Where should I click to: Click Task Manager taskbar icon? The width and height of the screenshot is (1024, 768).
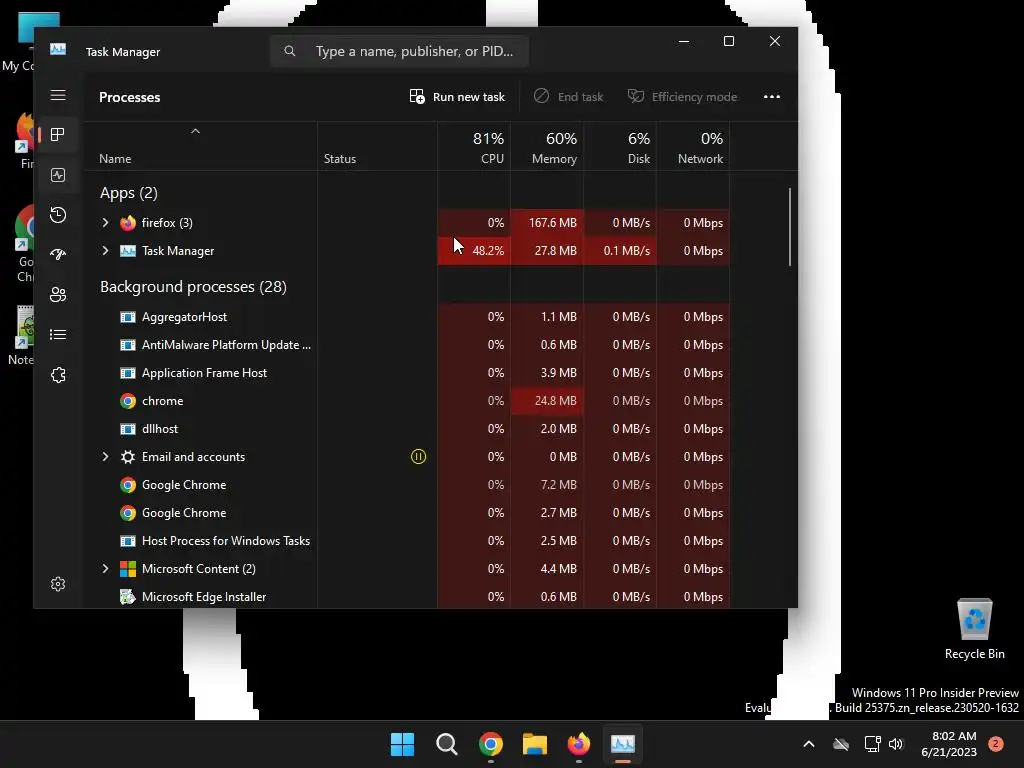(623, 744)
